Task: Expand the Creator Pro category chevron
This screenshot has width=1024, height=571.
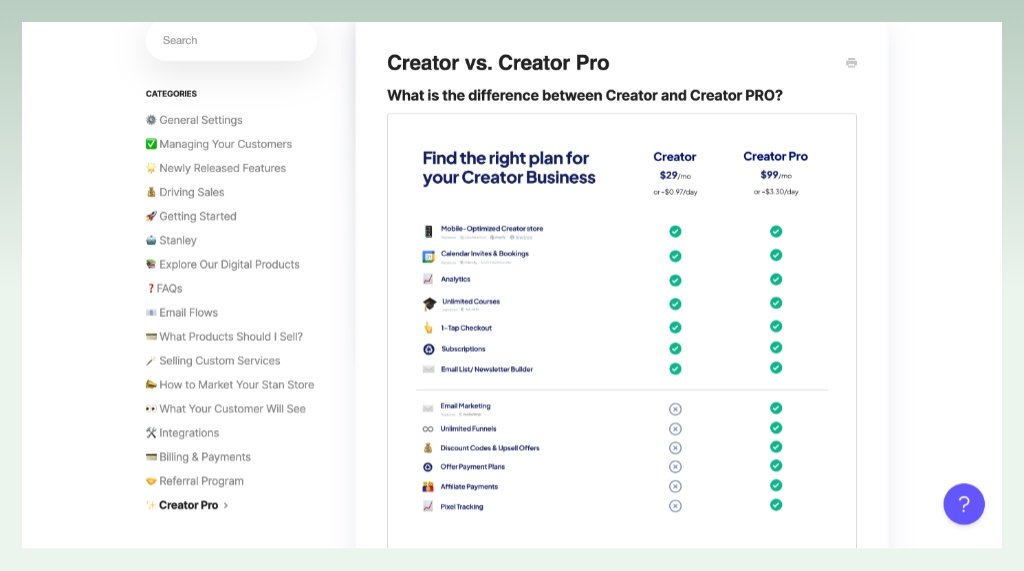Action: tap(226, 506)
